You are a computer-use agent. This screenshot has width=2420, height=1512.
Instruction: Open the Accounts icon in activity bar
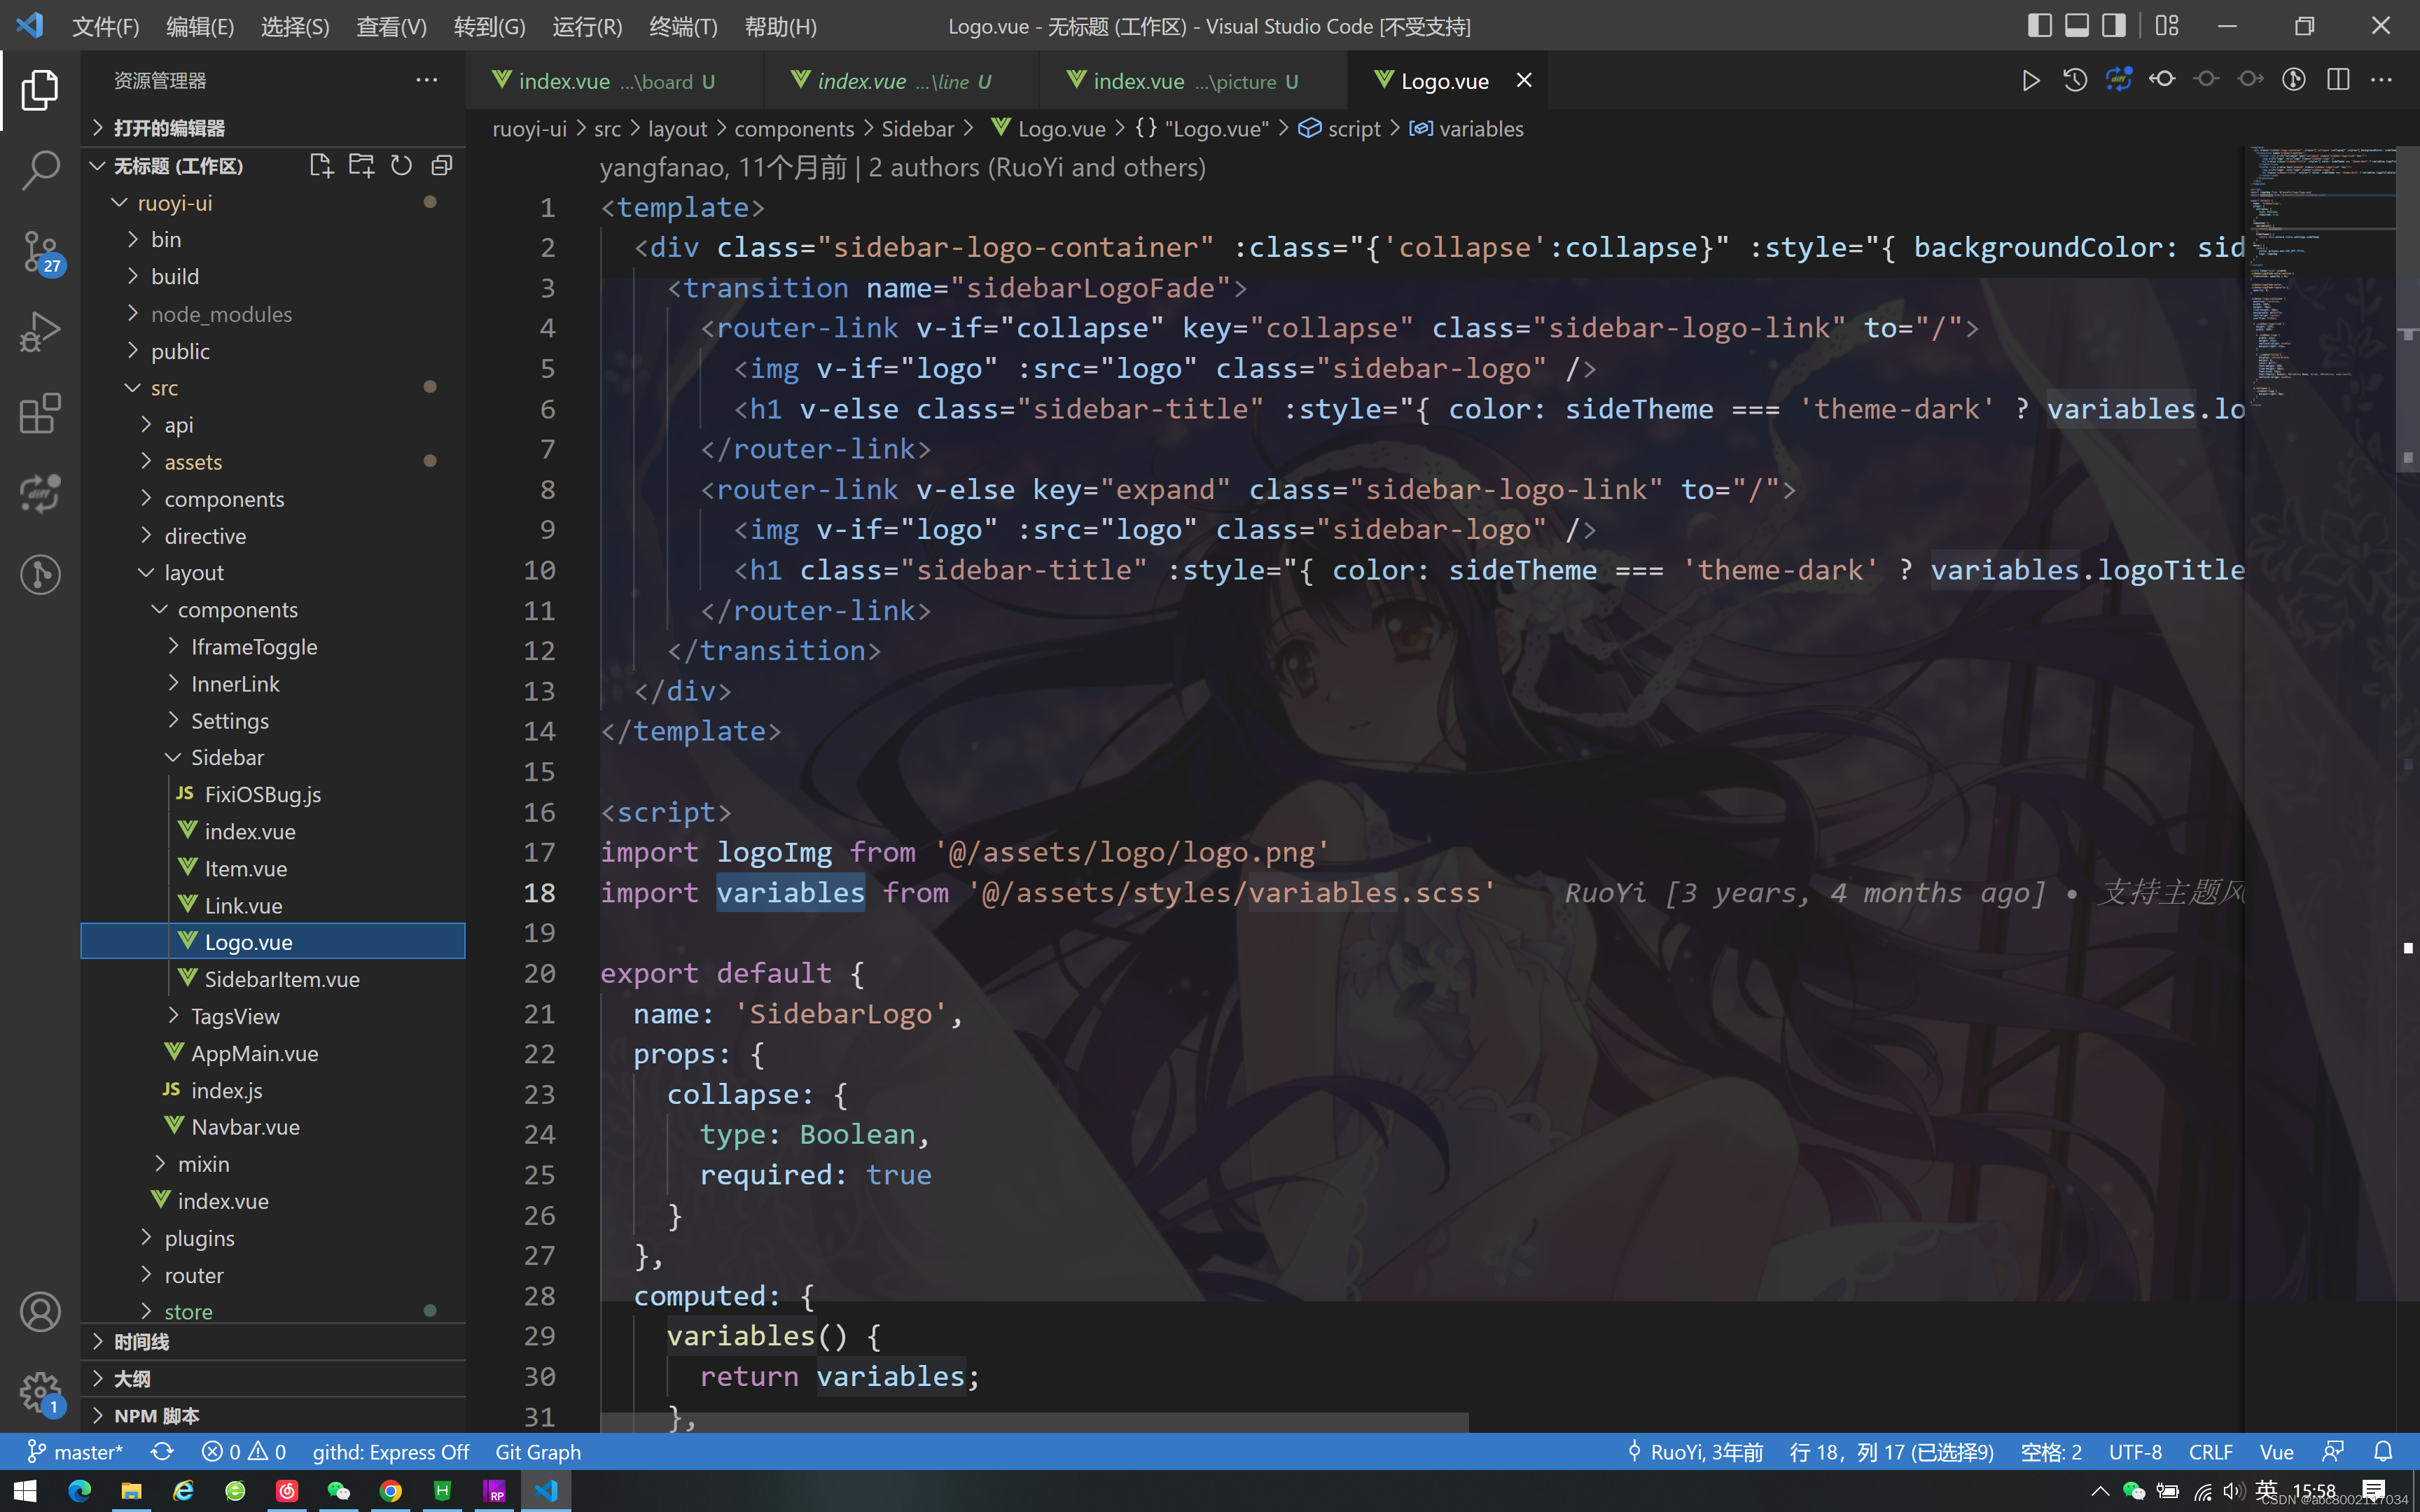(x=40, y=1311)
